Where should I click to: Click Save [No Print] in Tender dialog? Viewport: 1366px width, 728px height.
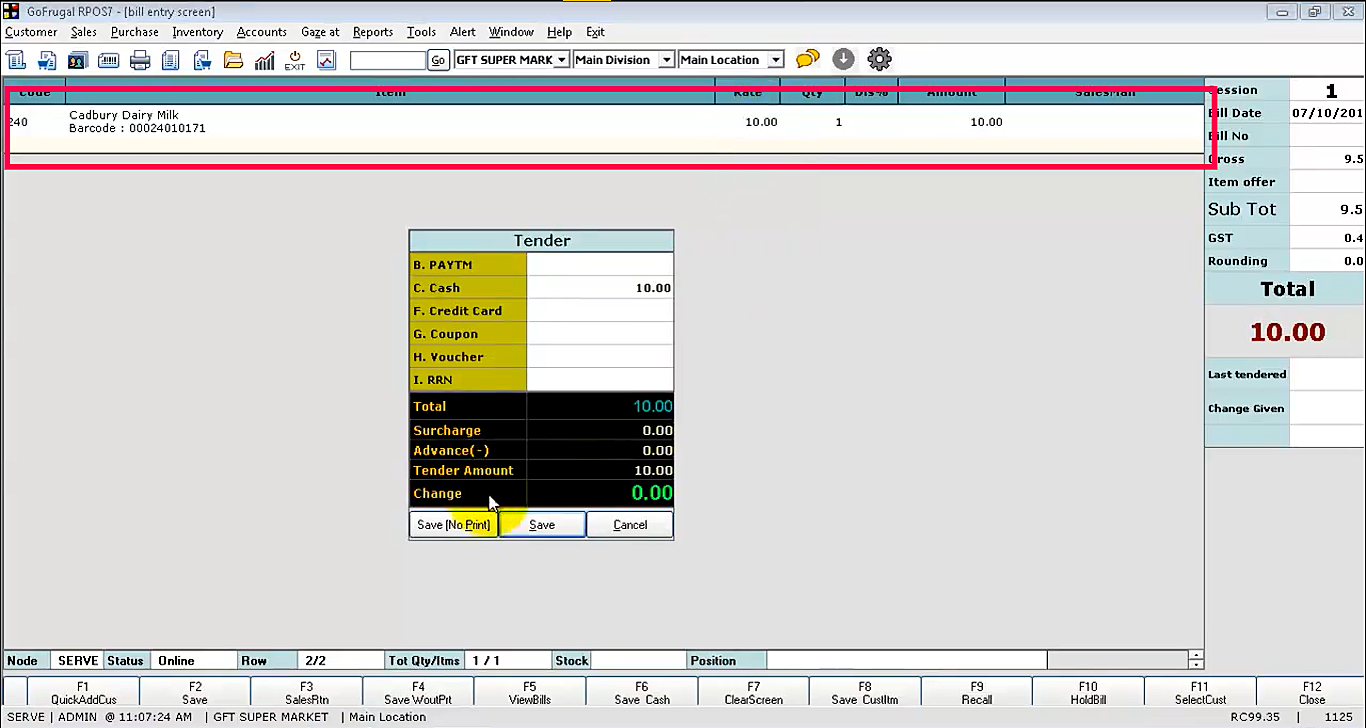[x=453, y=525]
